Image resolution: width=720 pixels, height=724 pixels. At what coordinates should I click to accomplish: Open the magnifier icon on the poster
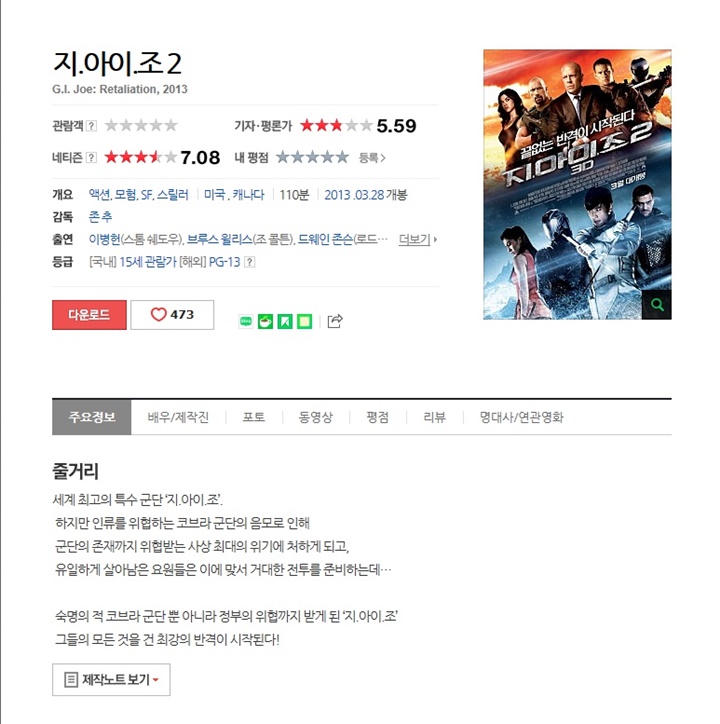pos(657,305)
